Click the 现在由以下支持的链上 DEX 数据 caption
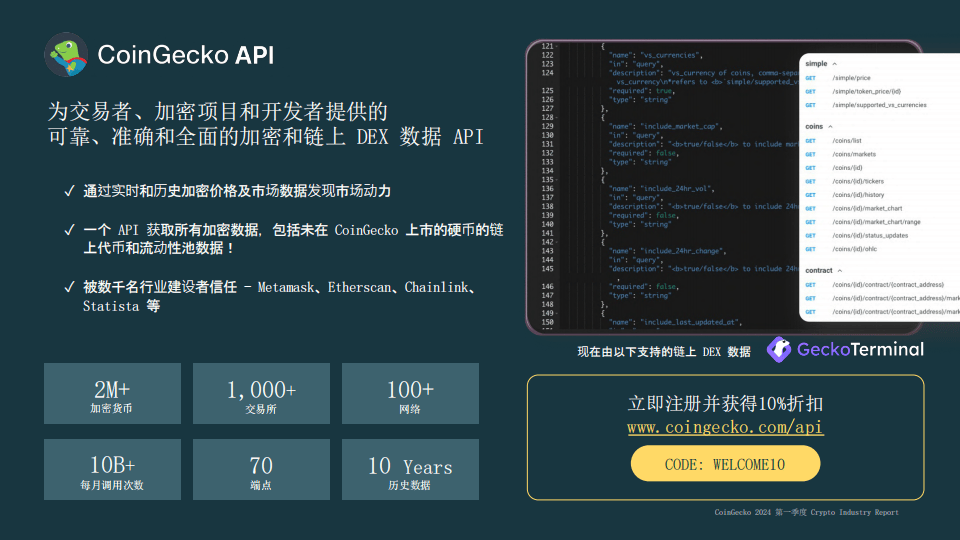Screen dimensions: 960x540 coord(664,352)
